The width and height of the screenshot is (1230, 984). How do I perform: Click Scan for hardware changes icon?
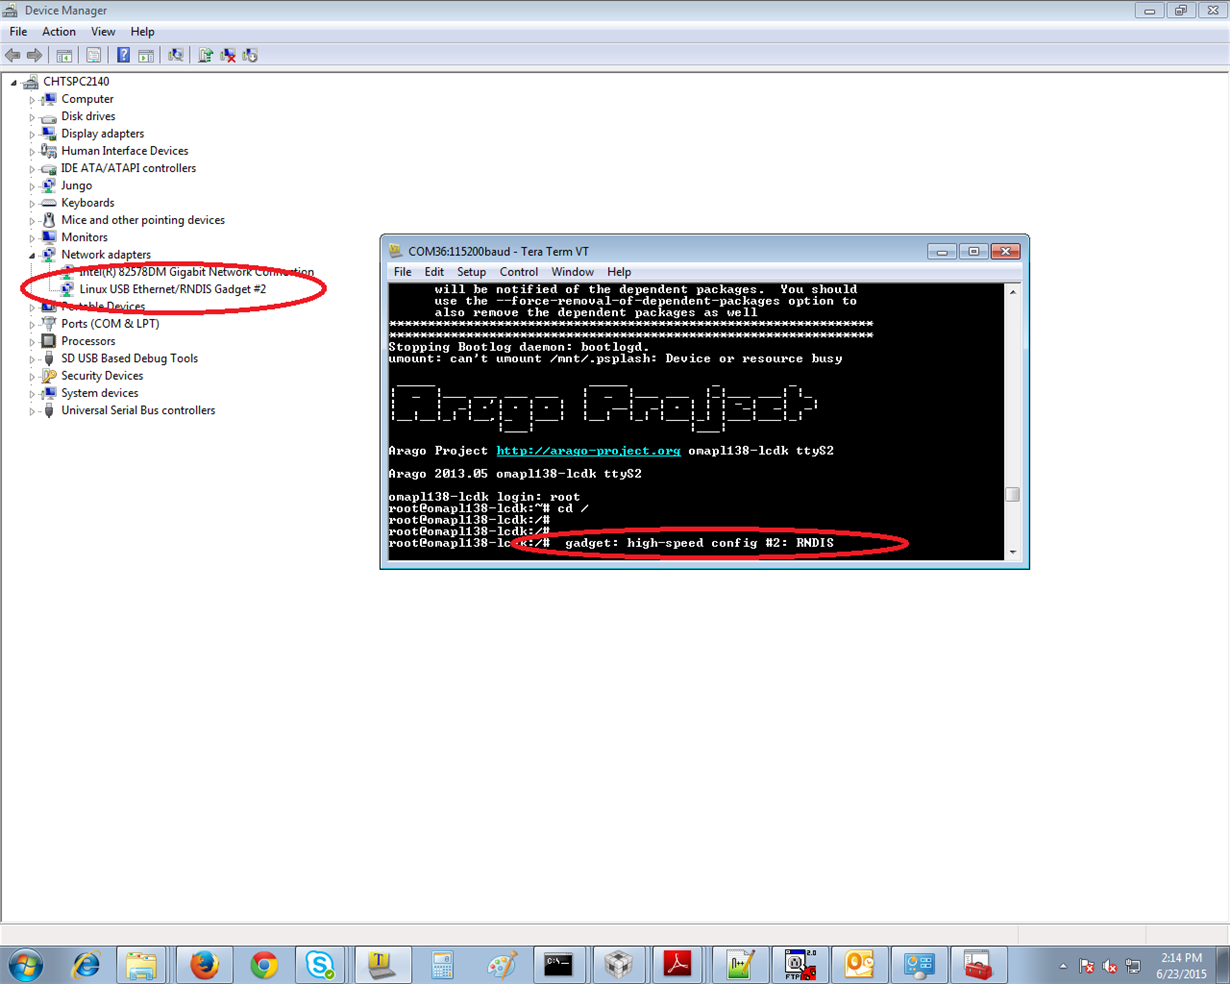[x=176, y=55]
